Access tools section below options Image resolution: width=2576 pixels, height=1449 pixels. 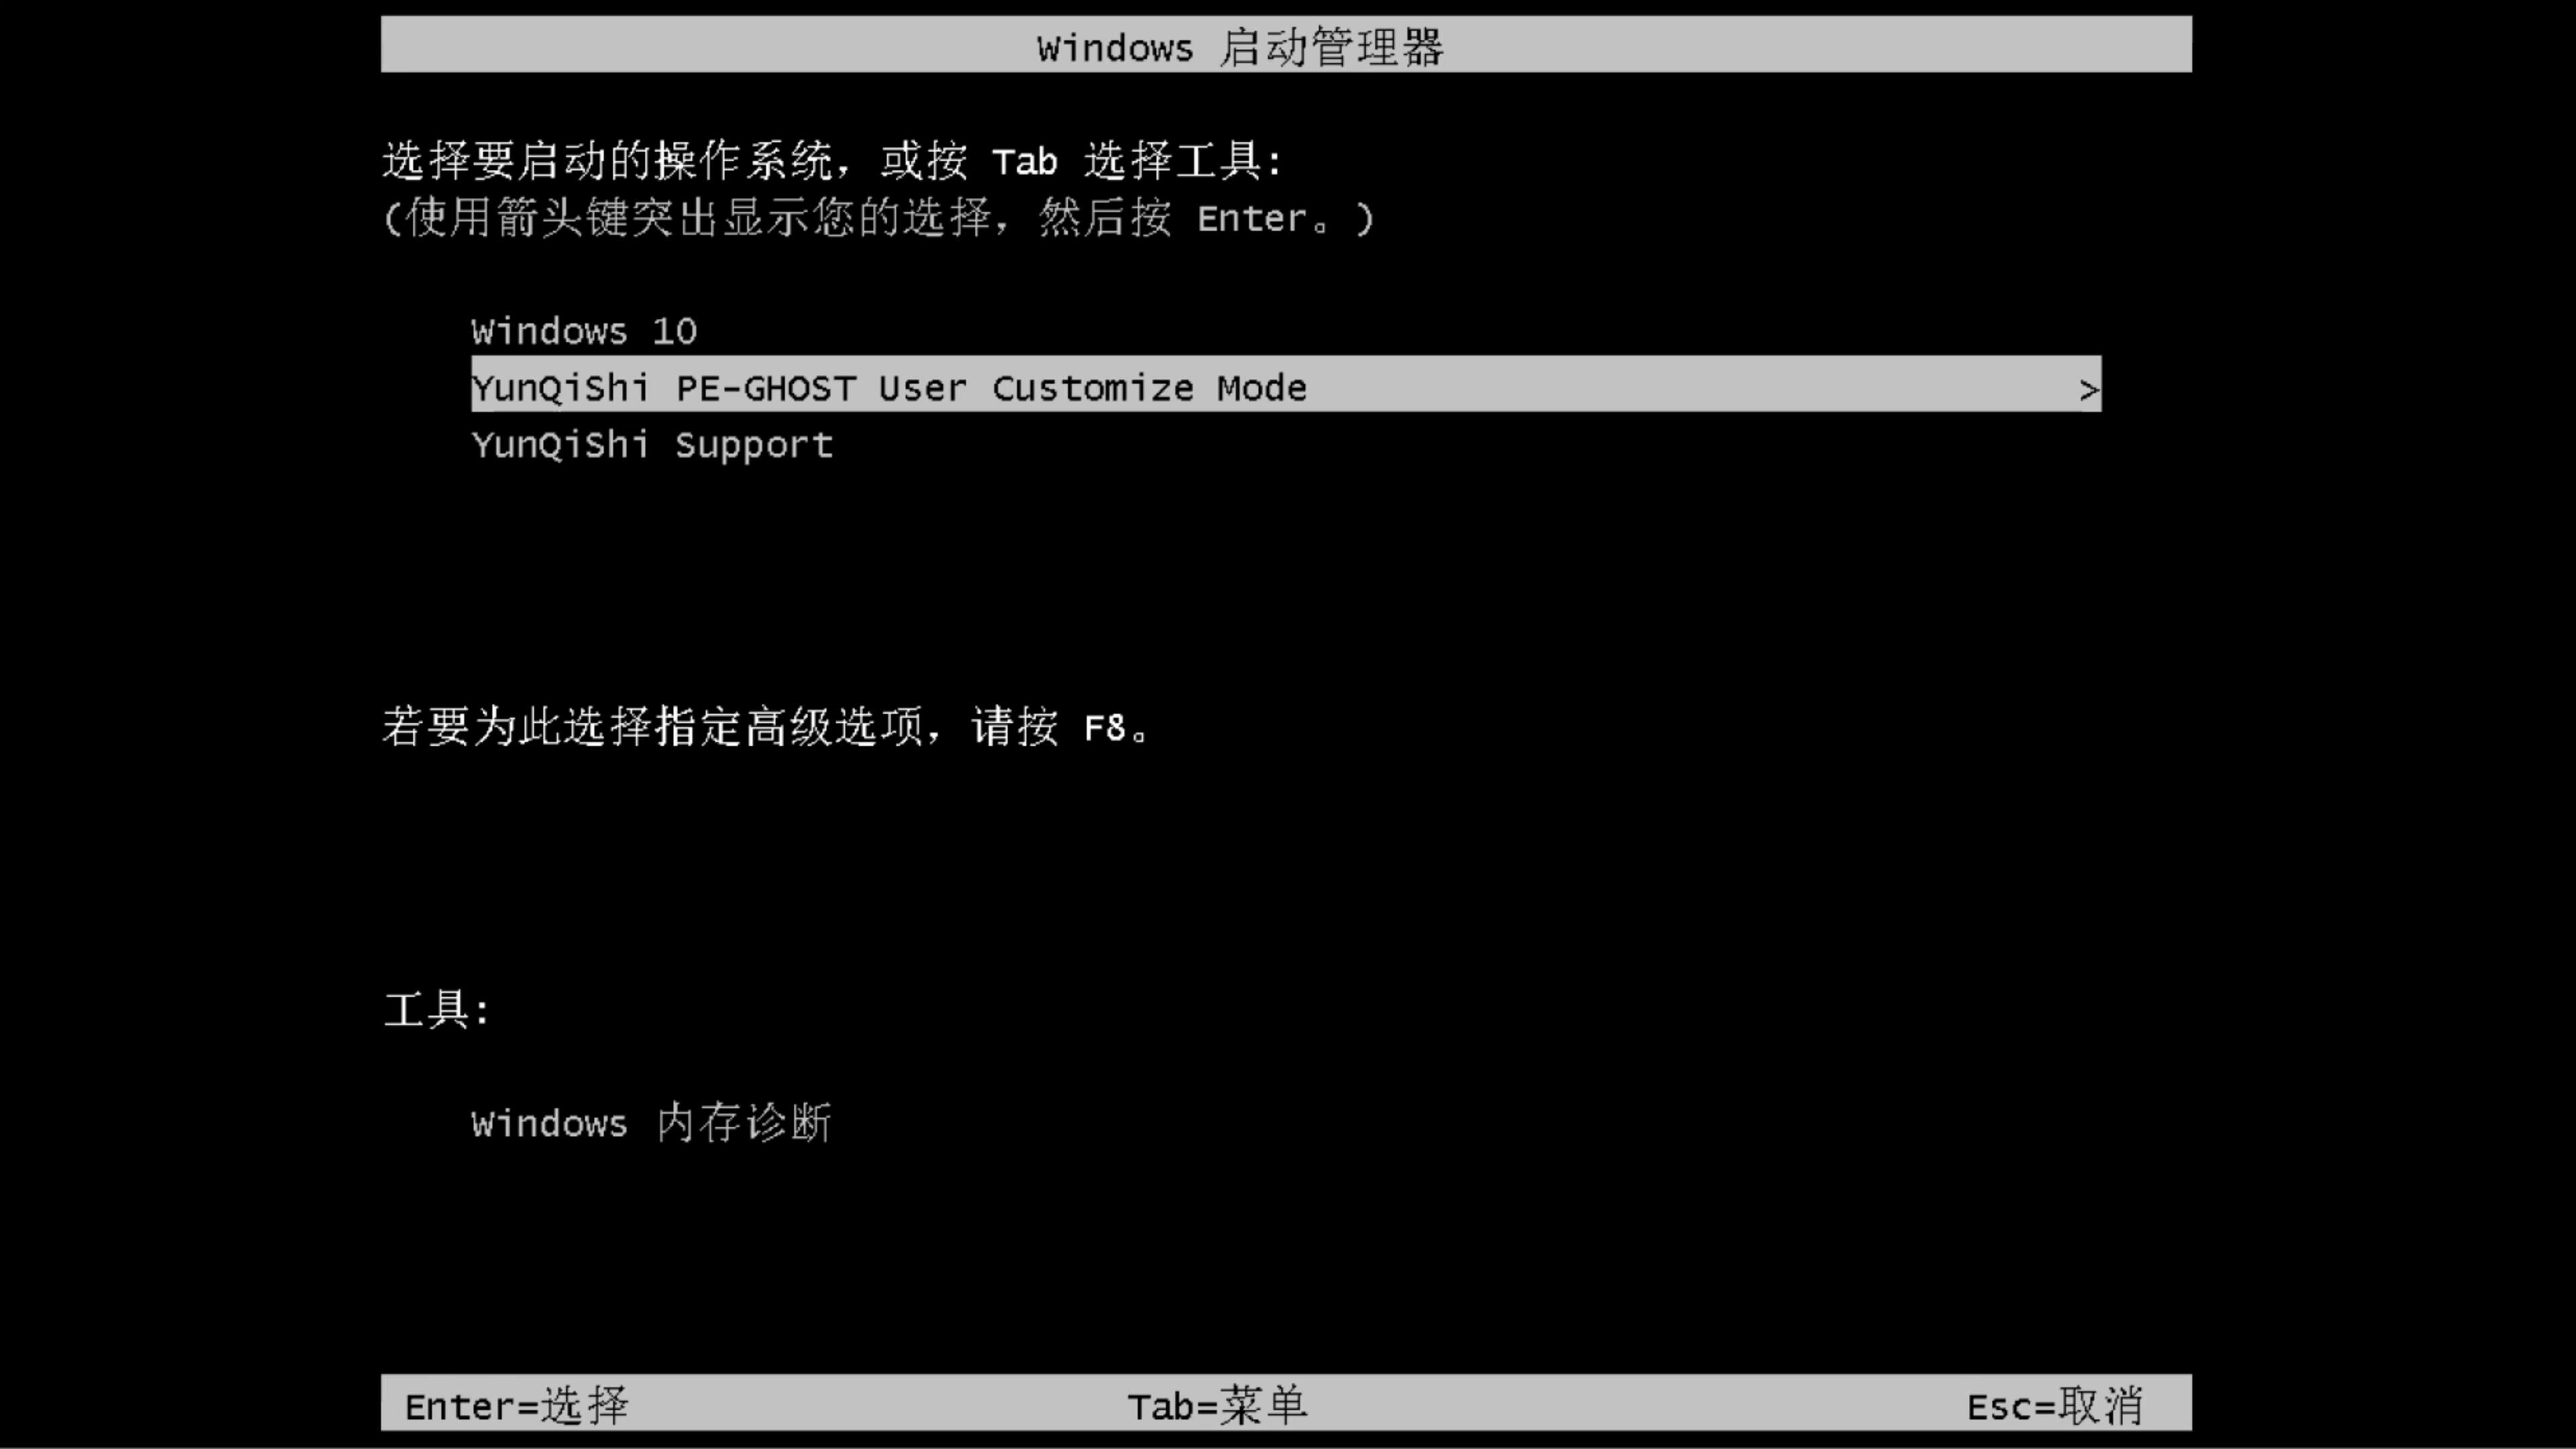coord(651,1124)
